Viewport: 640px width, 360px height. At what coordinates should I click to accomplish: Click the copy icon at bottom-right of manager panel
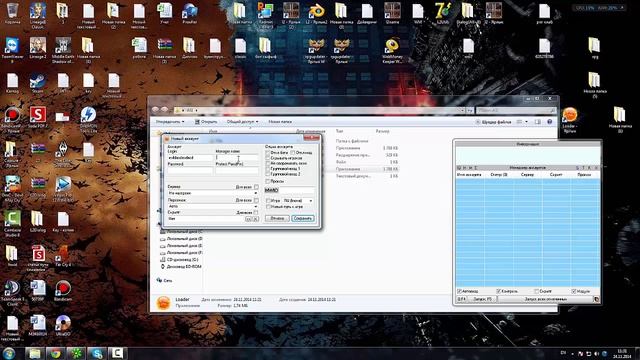tap(596, 299)
